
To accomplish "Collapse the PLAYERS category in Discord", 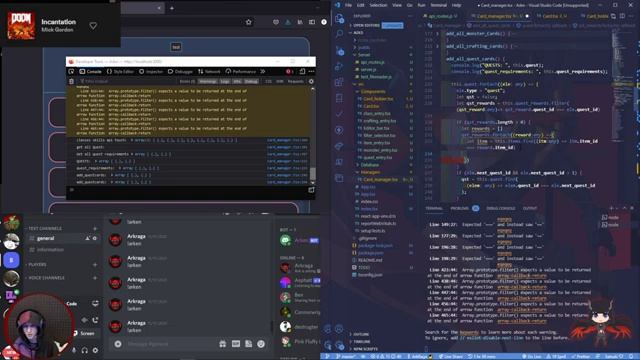I will click(37, 264).
